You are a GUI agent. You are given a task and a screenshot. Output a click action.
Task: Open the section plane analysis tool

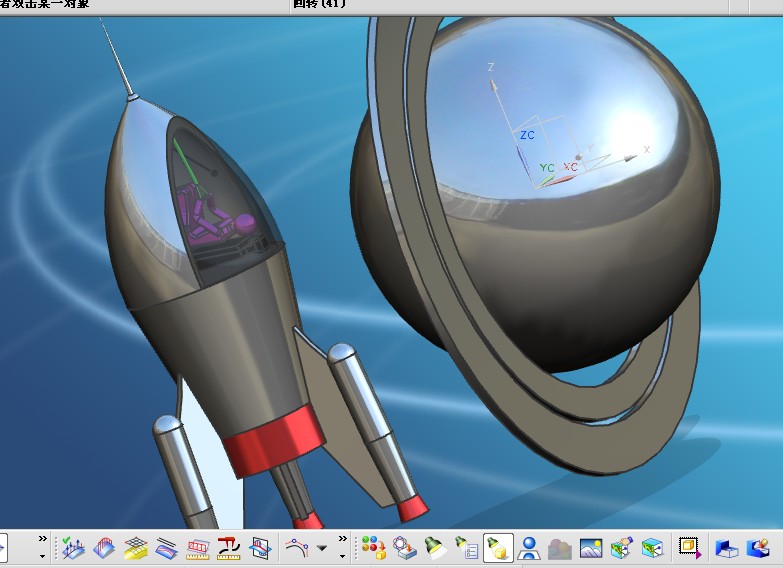point(260,548)
